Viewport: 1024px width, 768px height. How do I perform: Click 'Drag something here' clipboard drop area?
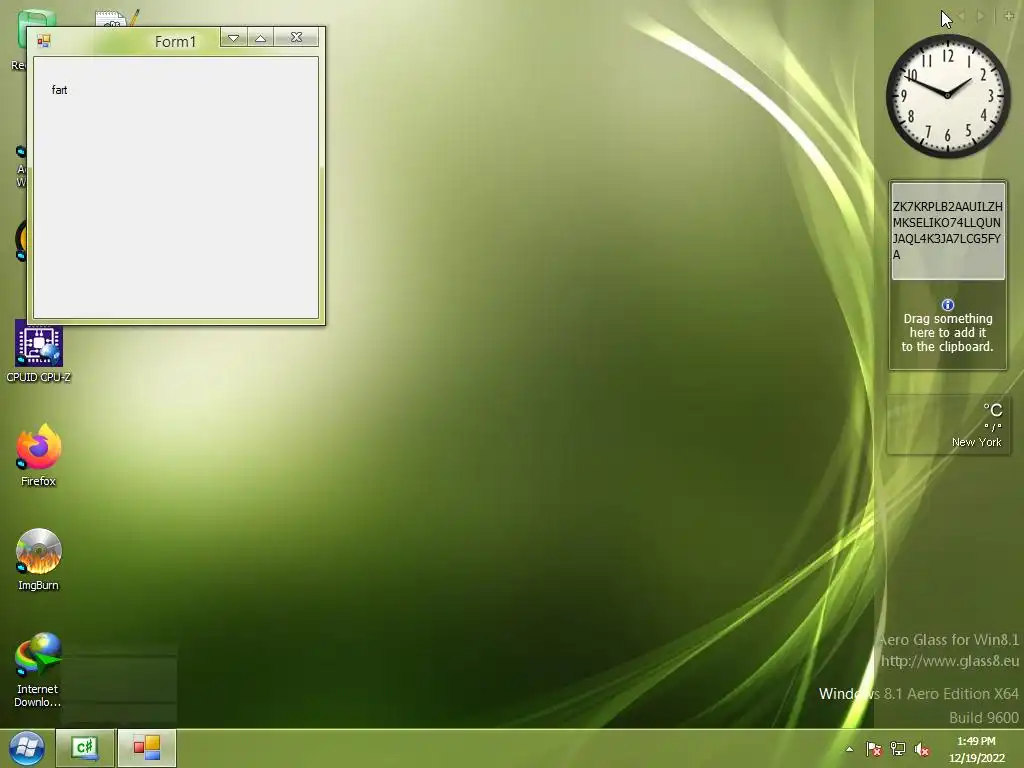click(948, 333)
